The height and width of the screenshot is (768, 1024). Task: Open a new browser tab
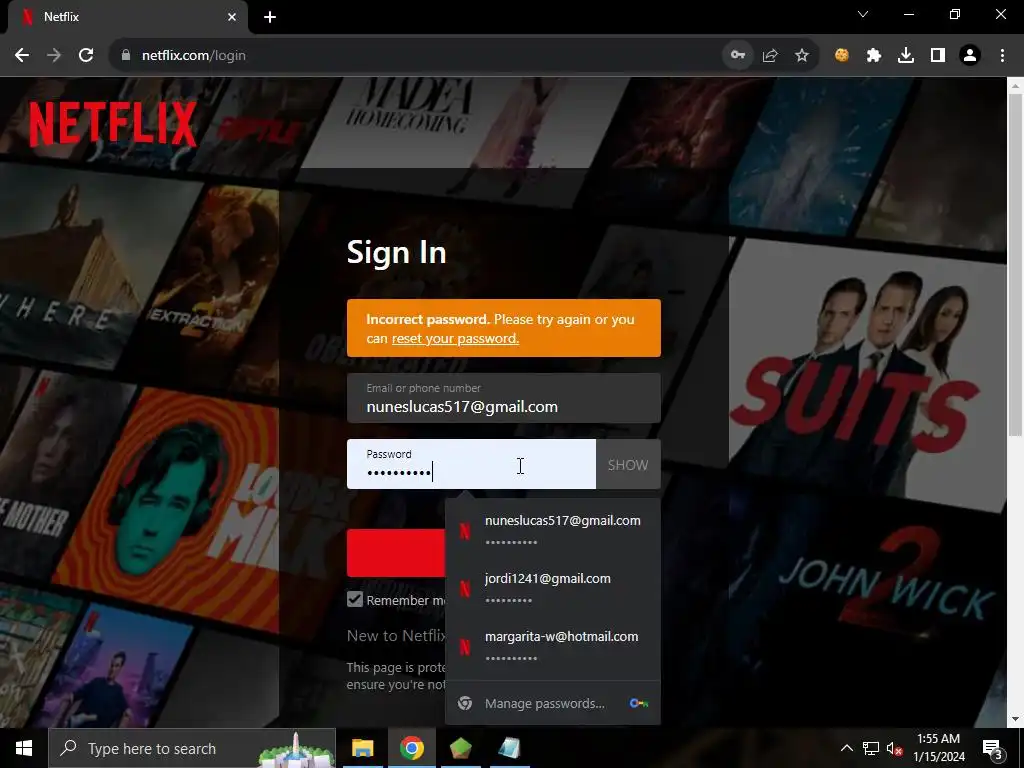point(270,17)
